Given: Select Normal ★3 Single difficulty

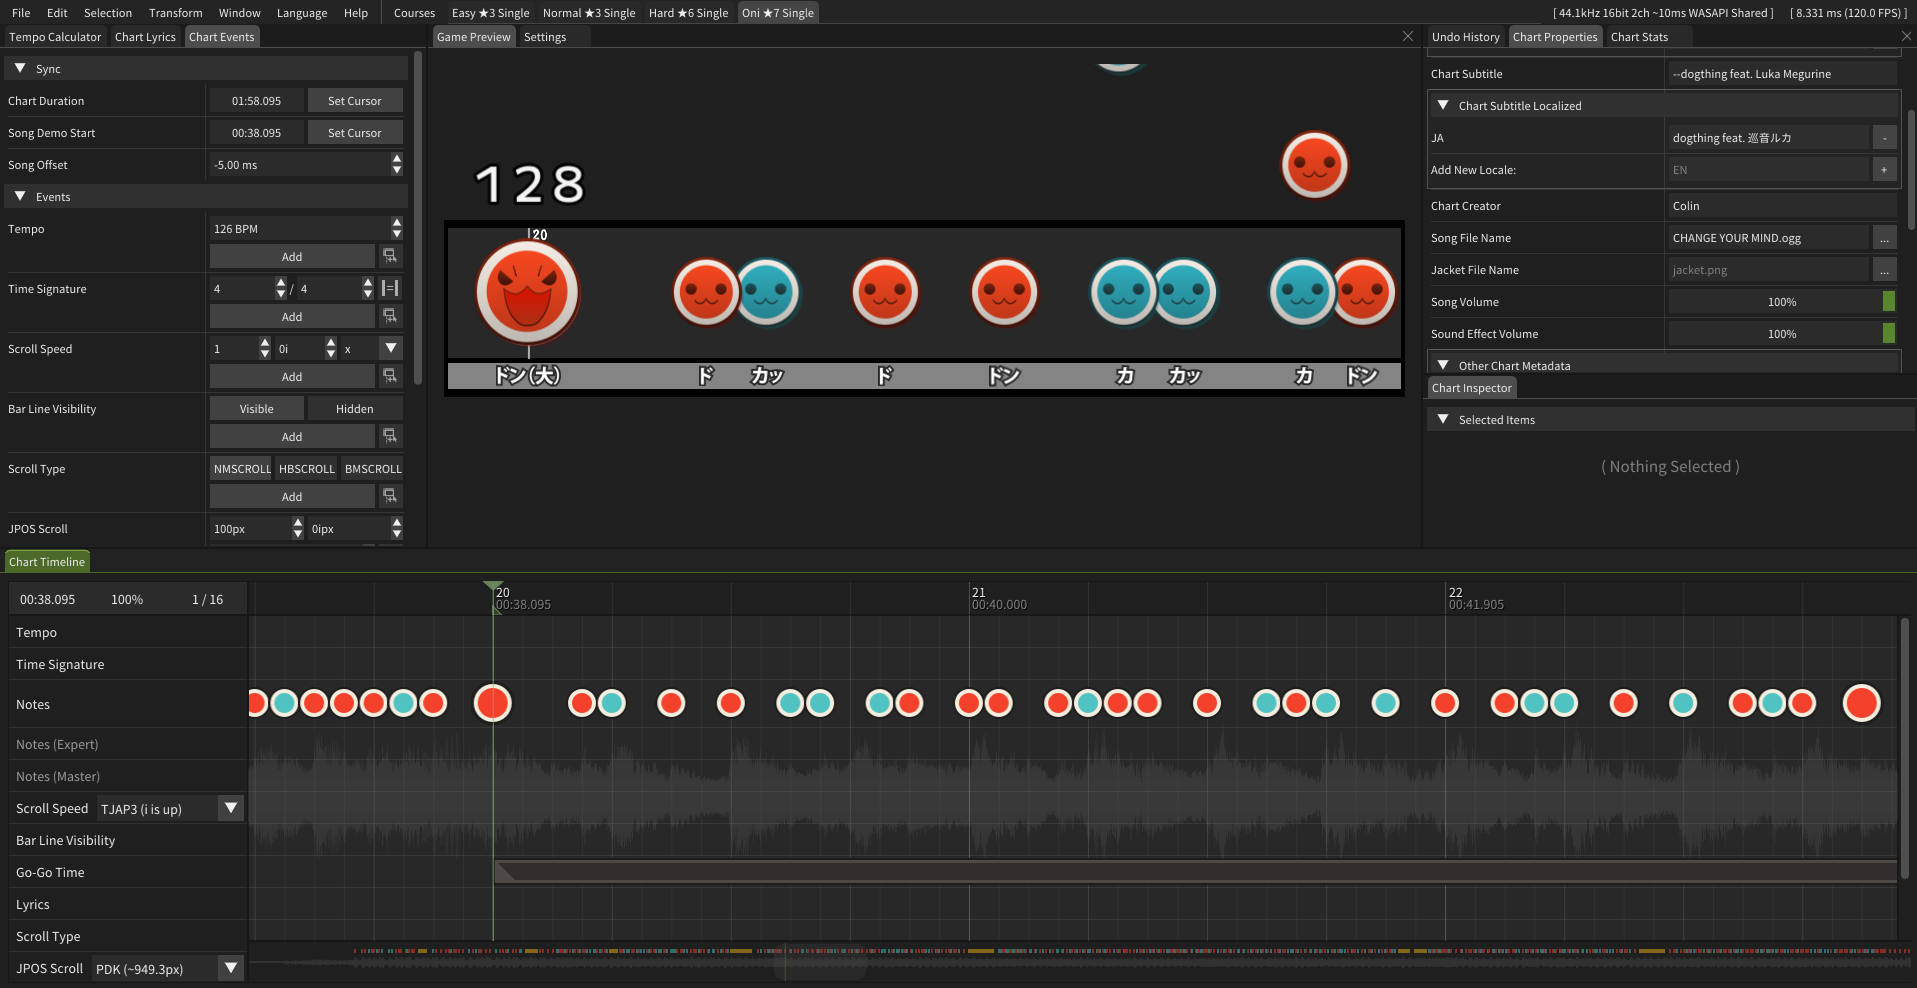Looking at the screenshot, I should (x=589, y=13).
